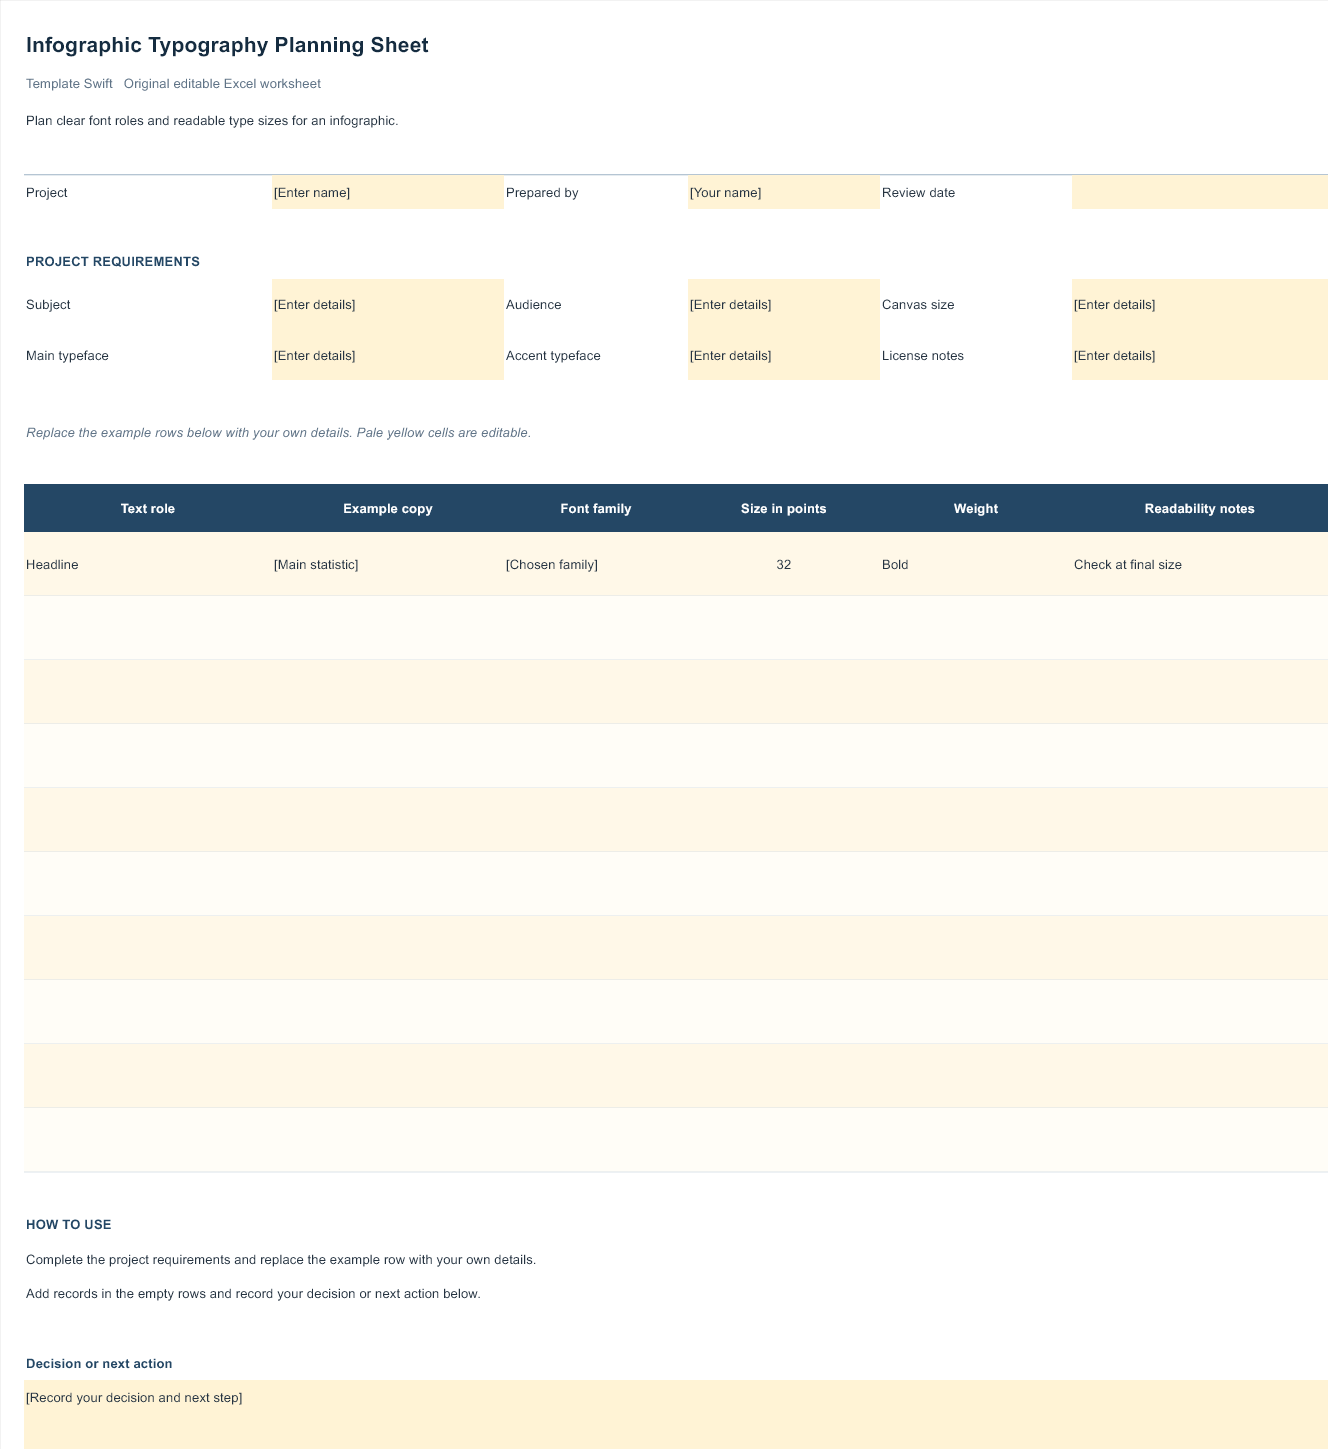Image resolution: width=1328 pixels, height=1449 pixels.
Task: Select the '[Main statistic]' example cell
Action: 388,564
